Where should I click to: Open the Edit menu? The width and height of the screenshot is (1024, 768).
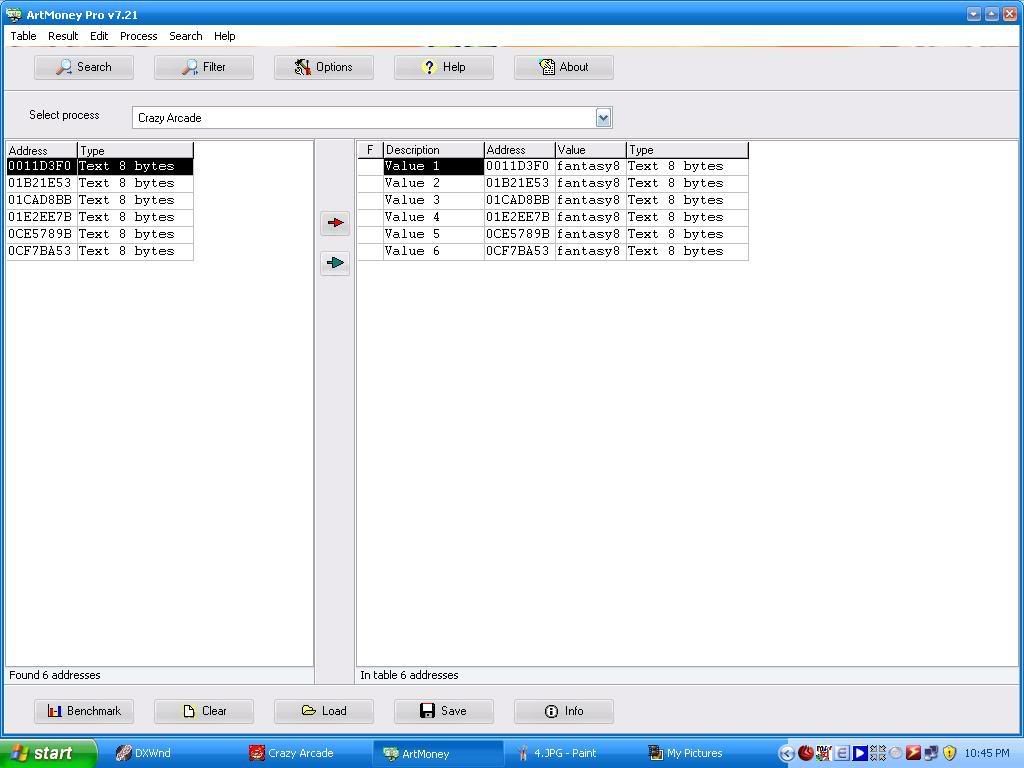click(x=99, y=36)
